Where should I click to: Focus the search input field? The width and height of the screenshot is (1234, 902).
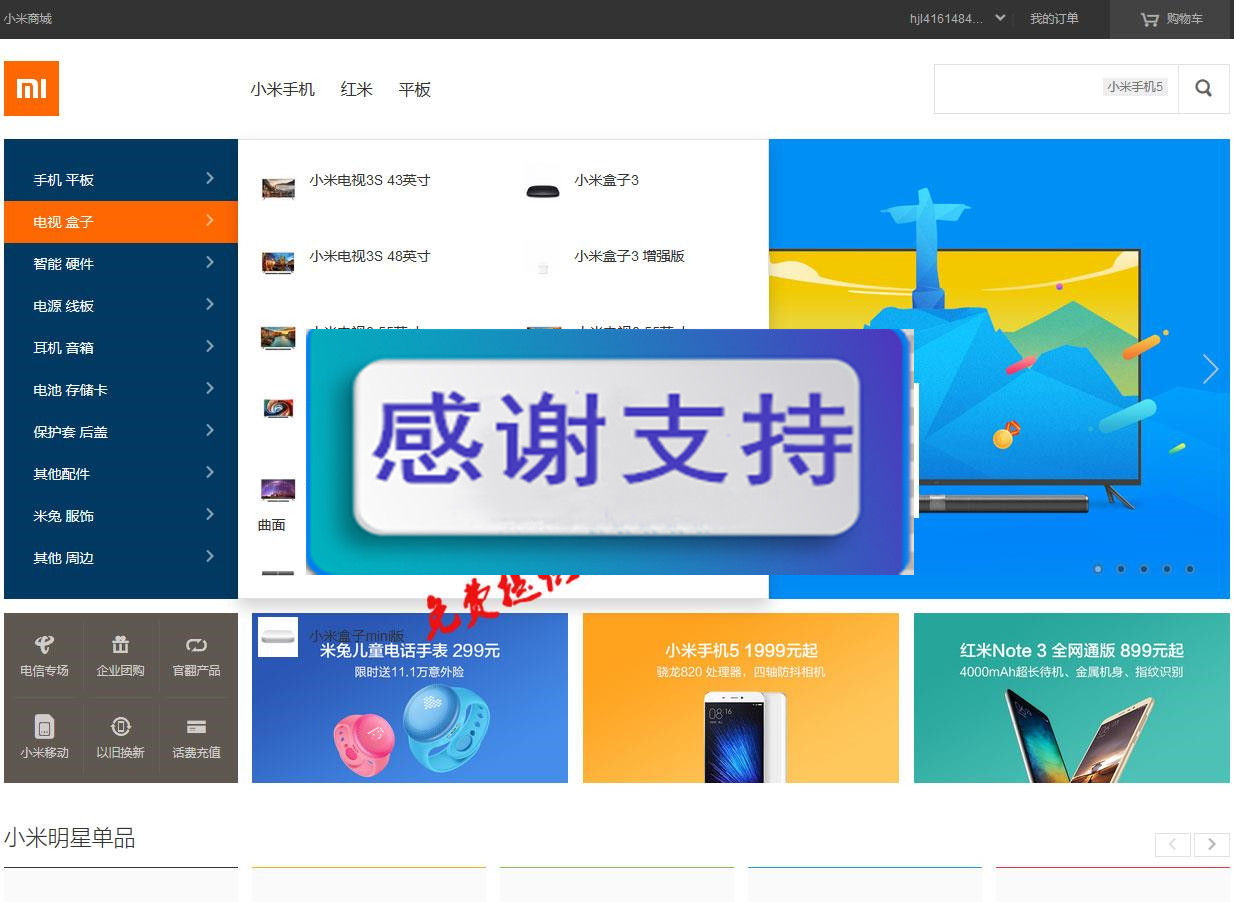click(x=1056, y=89)
